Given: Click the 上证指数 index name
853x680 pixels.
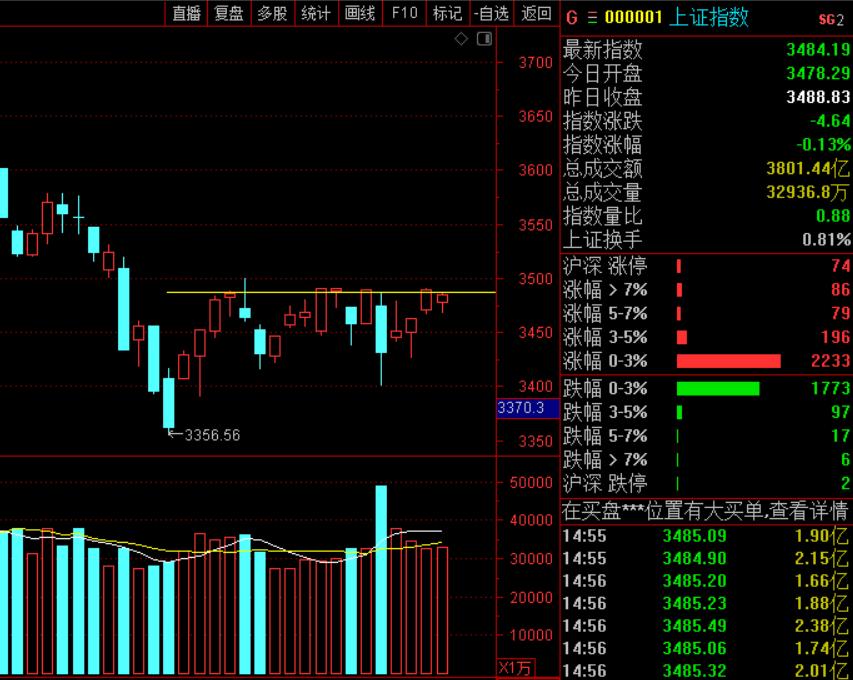Looking at the screenshot, I should 709,17.
